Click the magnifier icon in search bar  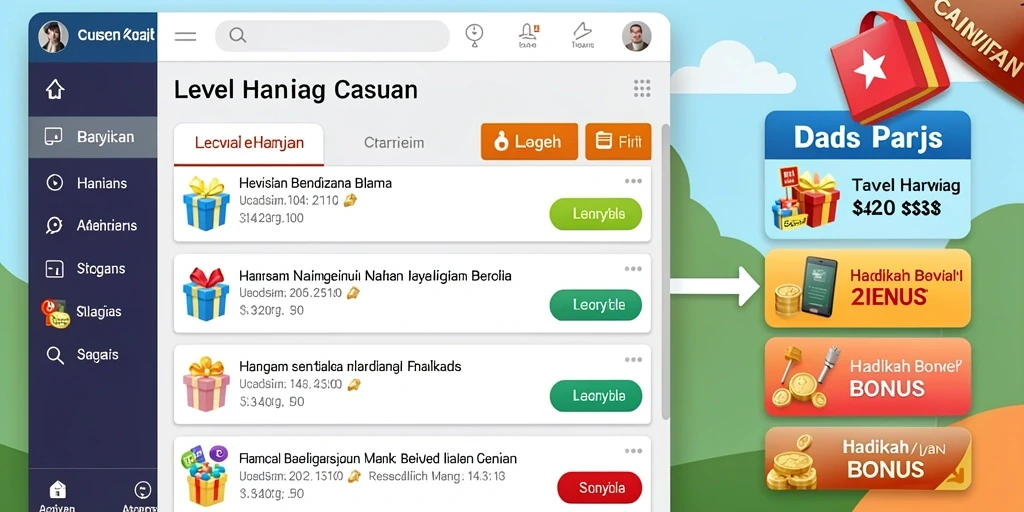tap(238, 36)
